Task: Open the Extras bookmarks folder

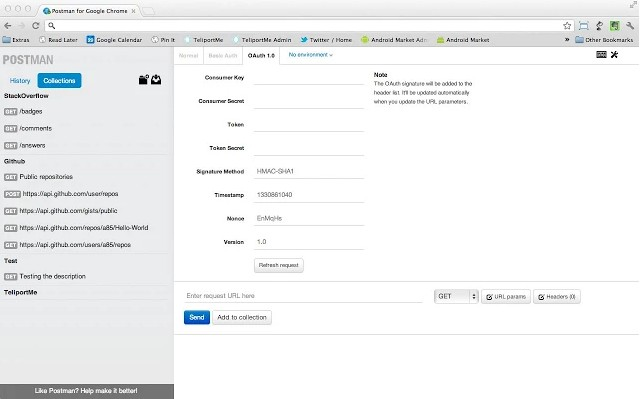Action: pos(16,40)
